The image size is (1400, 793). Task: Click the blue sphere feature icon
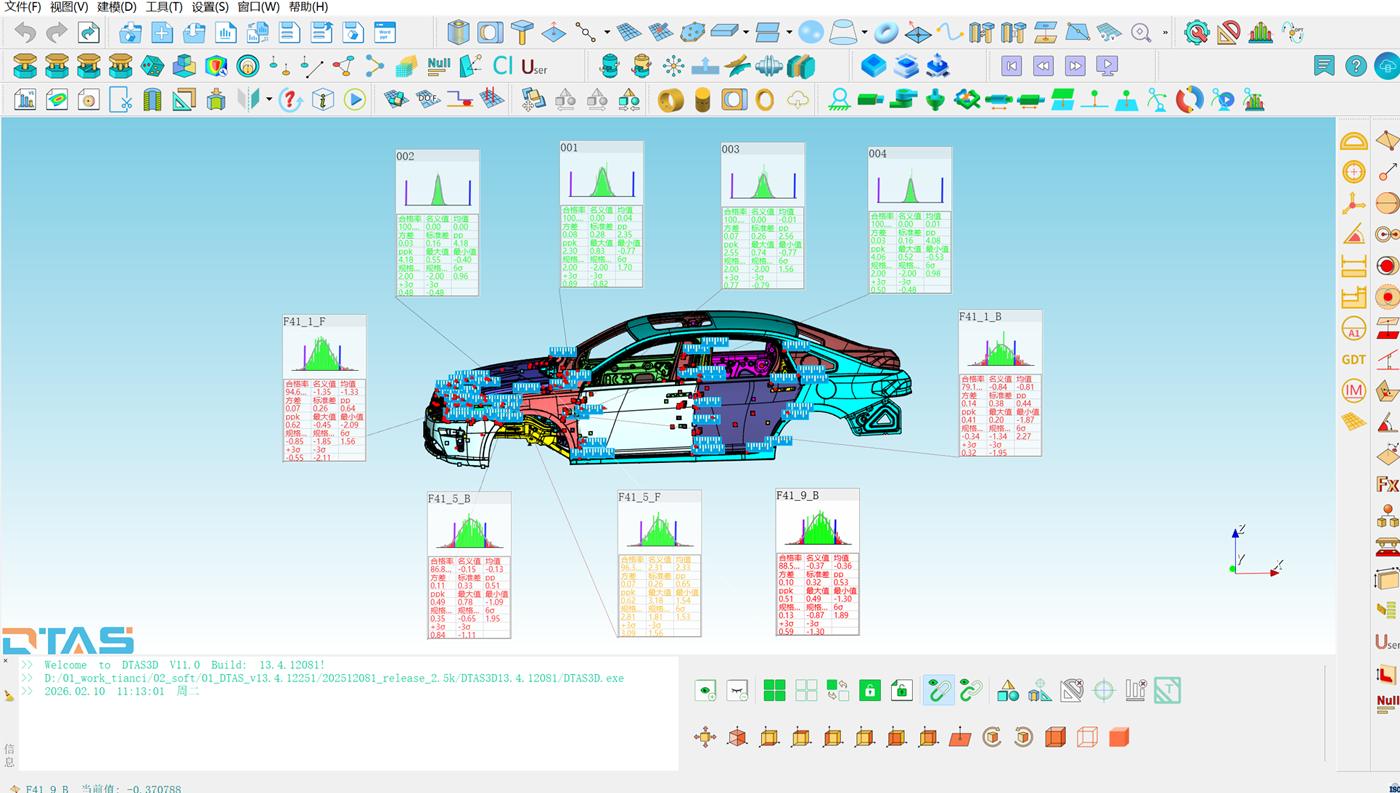click(x=811, y=33)
